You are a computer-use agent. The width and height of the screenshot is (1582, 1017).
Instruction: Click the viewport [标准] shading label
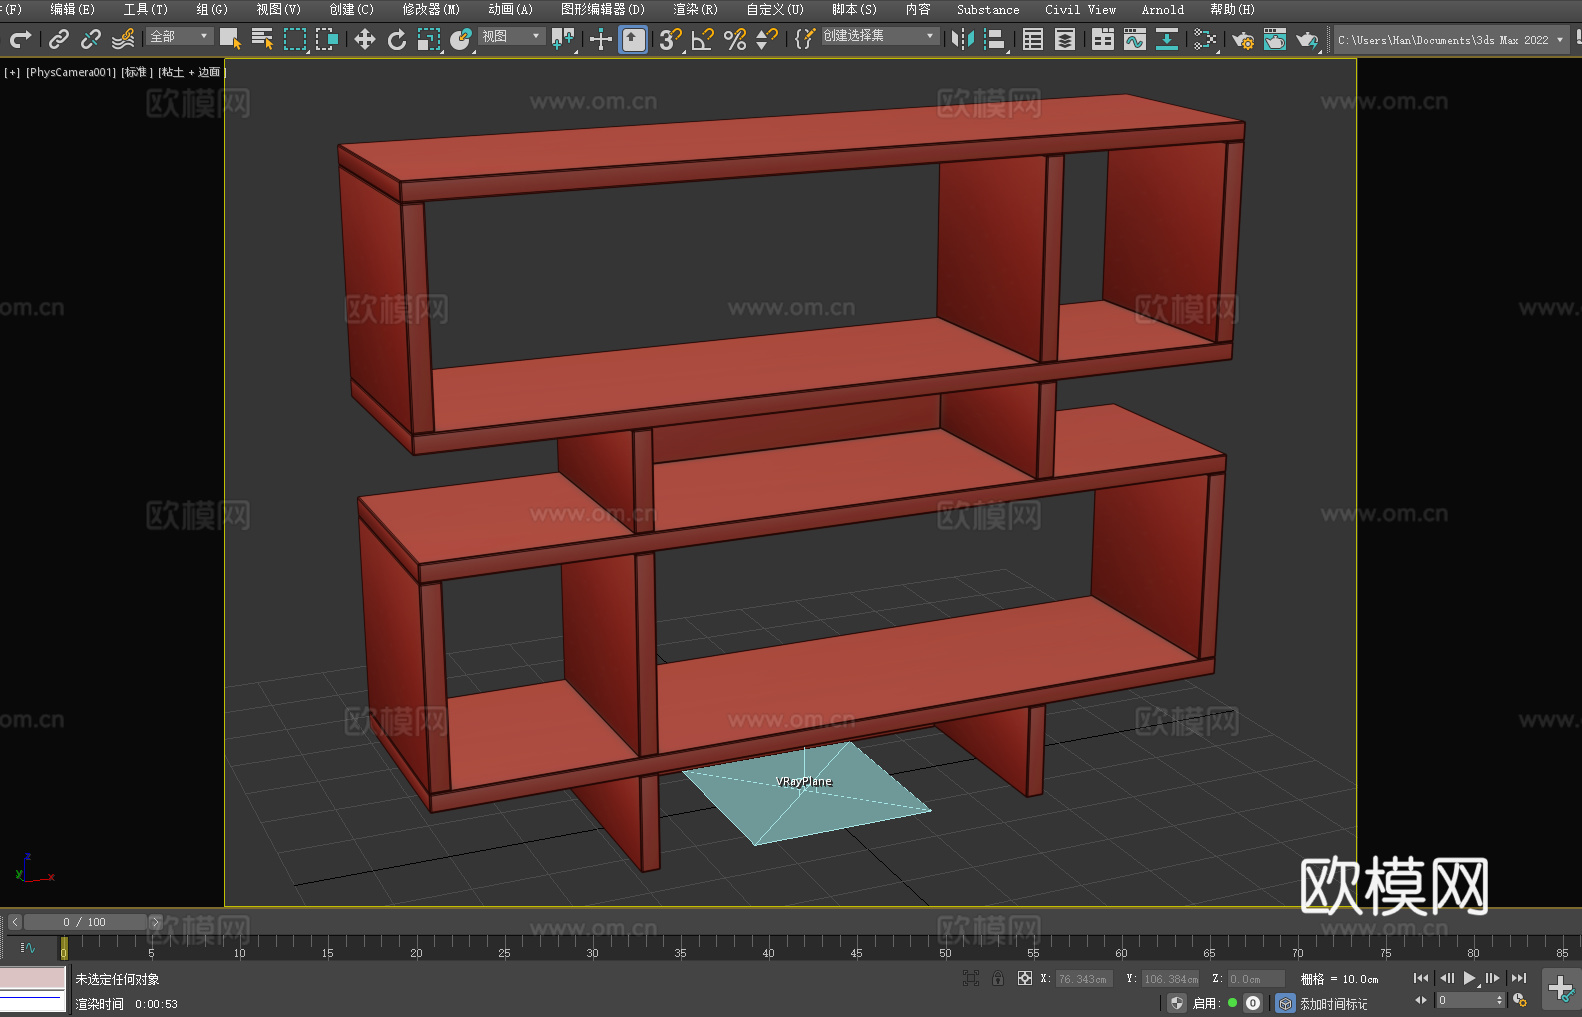pos(137,72)
